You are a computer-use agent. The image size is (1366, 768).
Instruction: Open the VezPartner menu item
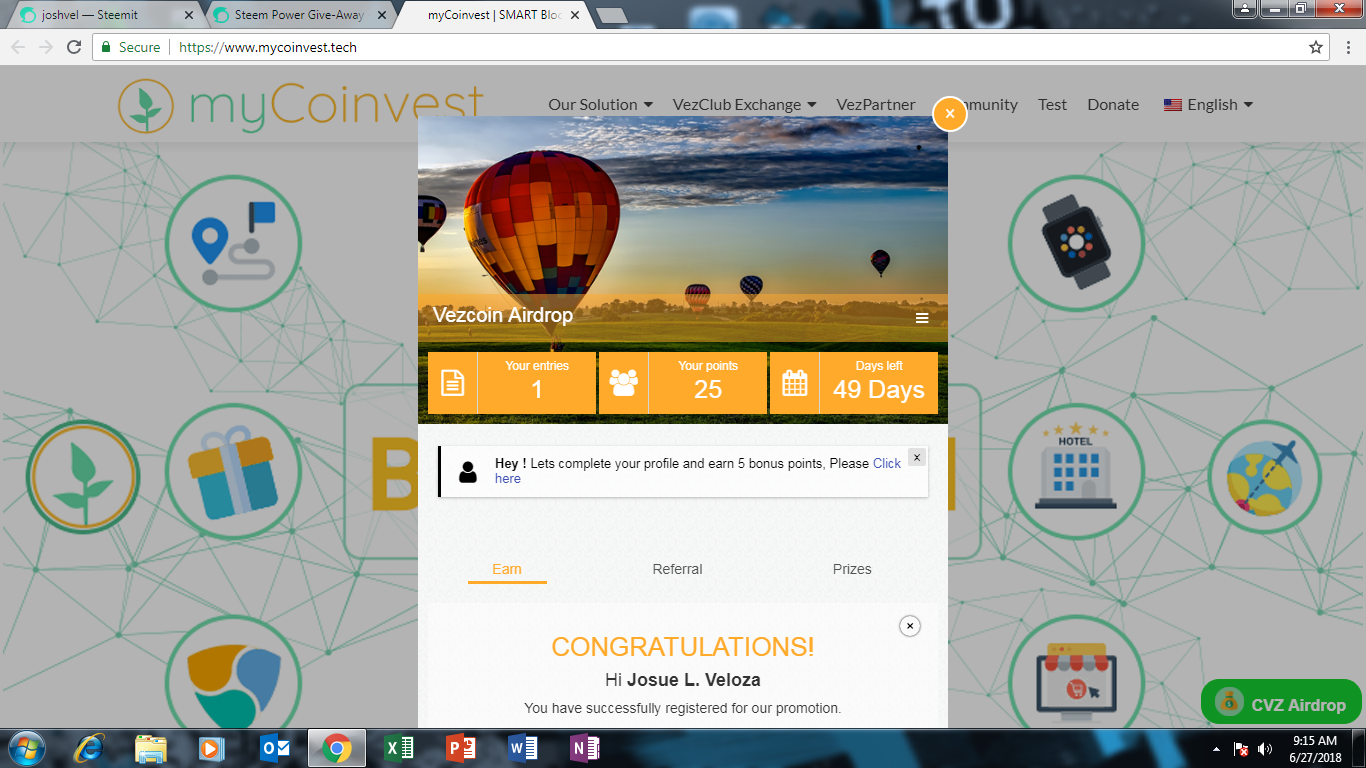coord(876,104)
